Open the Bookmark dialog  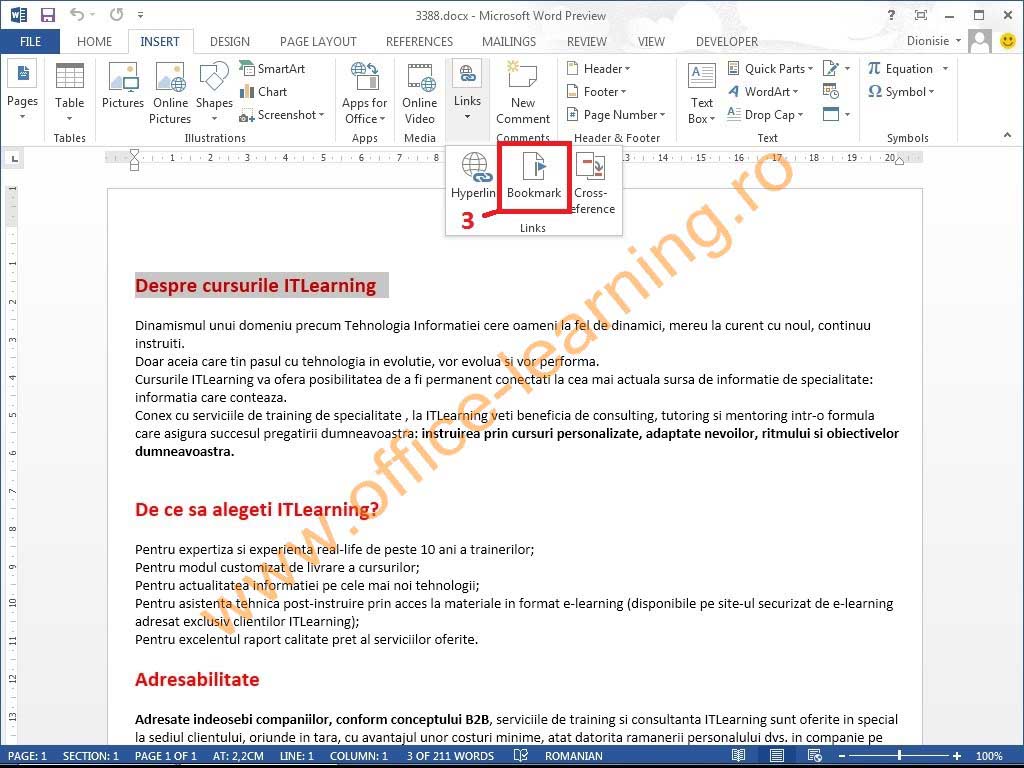pos(534,176)
